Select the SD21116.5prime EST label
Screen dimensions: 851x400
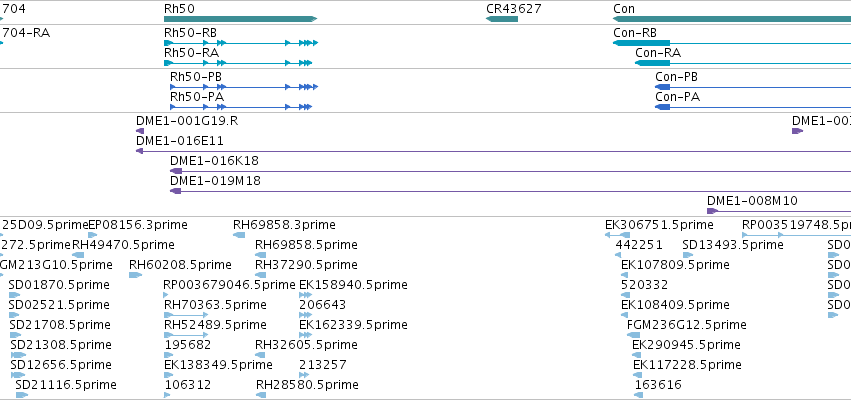tap(66, 385)
